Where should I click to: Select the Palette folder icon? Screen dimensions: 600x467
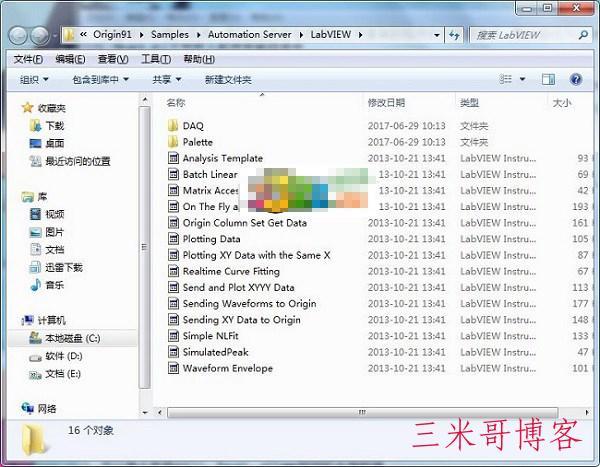tap(173, 142)
